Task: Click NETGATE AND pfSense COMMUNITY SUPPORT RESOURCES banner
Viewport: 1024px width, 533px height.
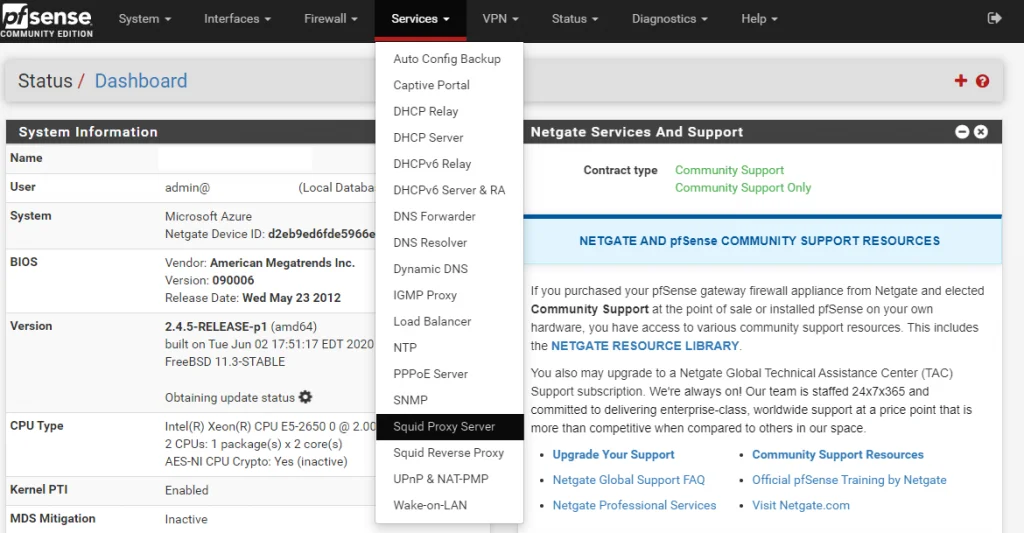Action: click(762, 240)
